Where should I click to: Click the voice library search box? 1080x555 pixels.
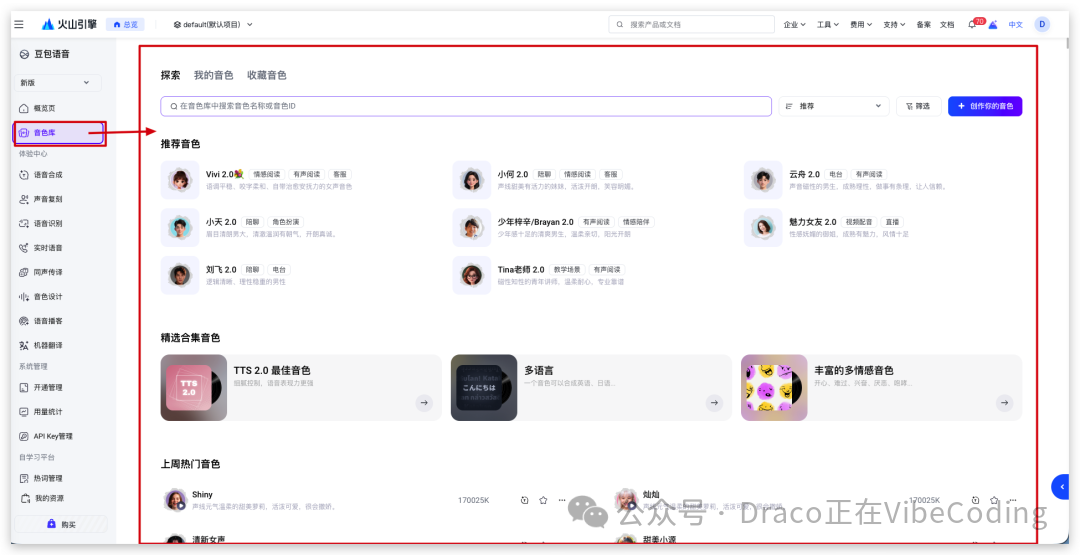466,106
